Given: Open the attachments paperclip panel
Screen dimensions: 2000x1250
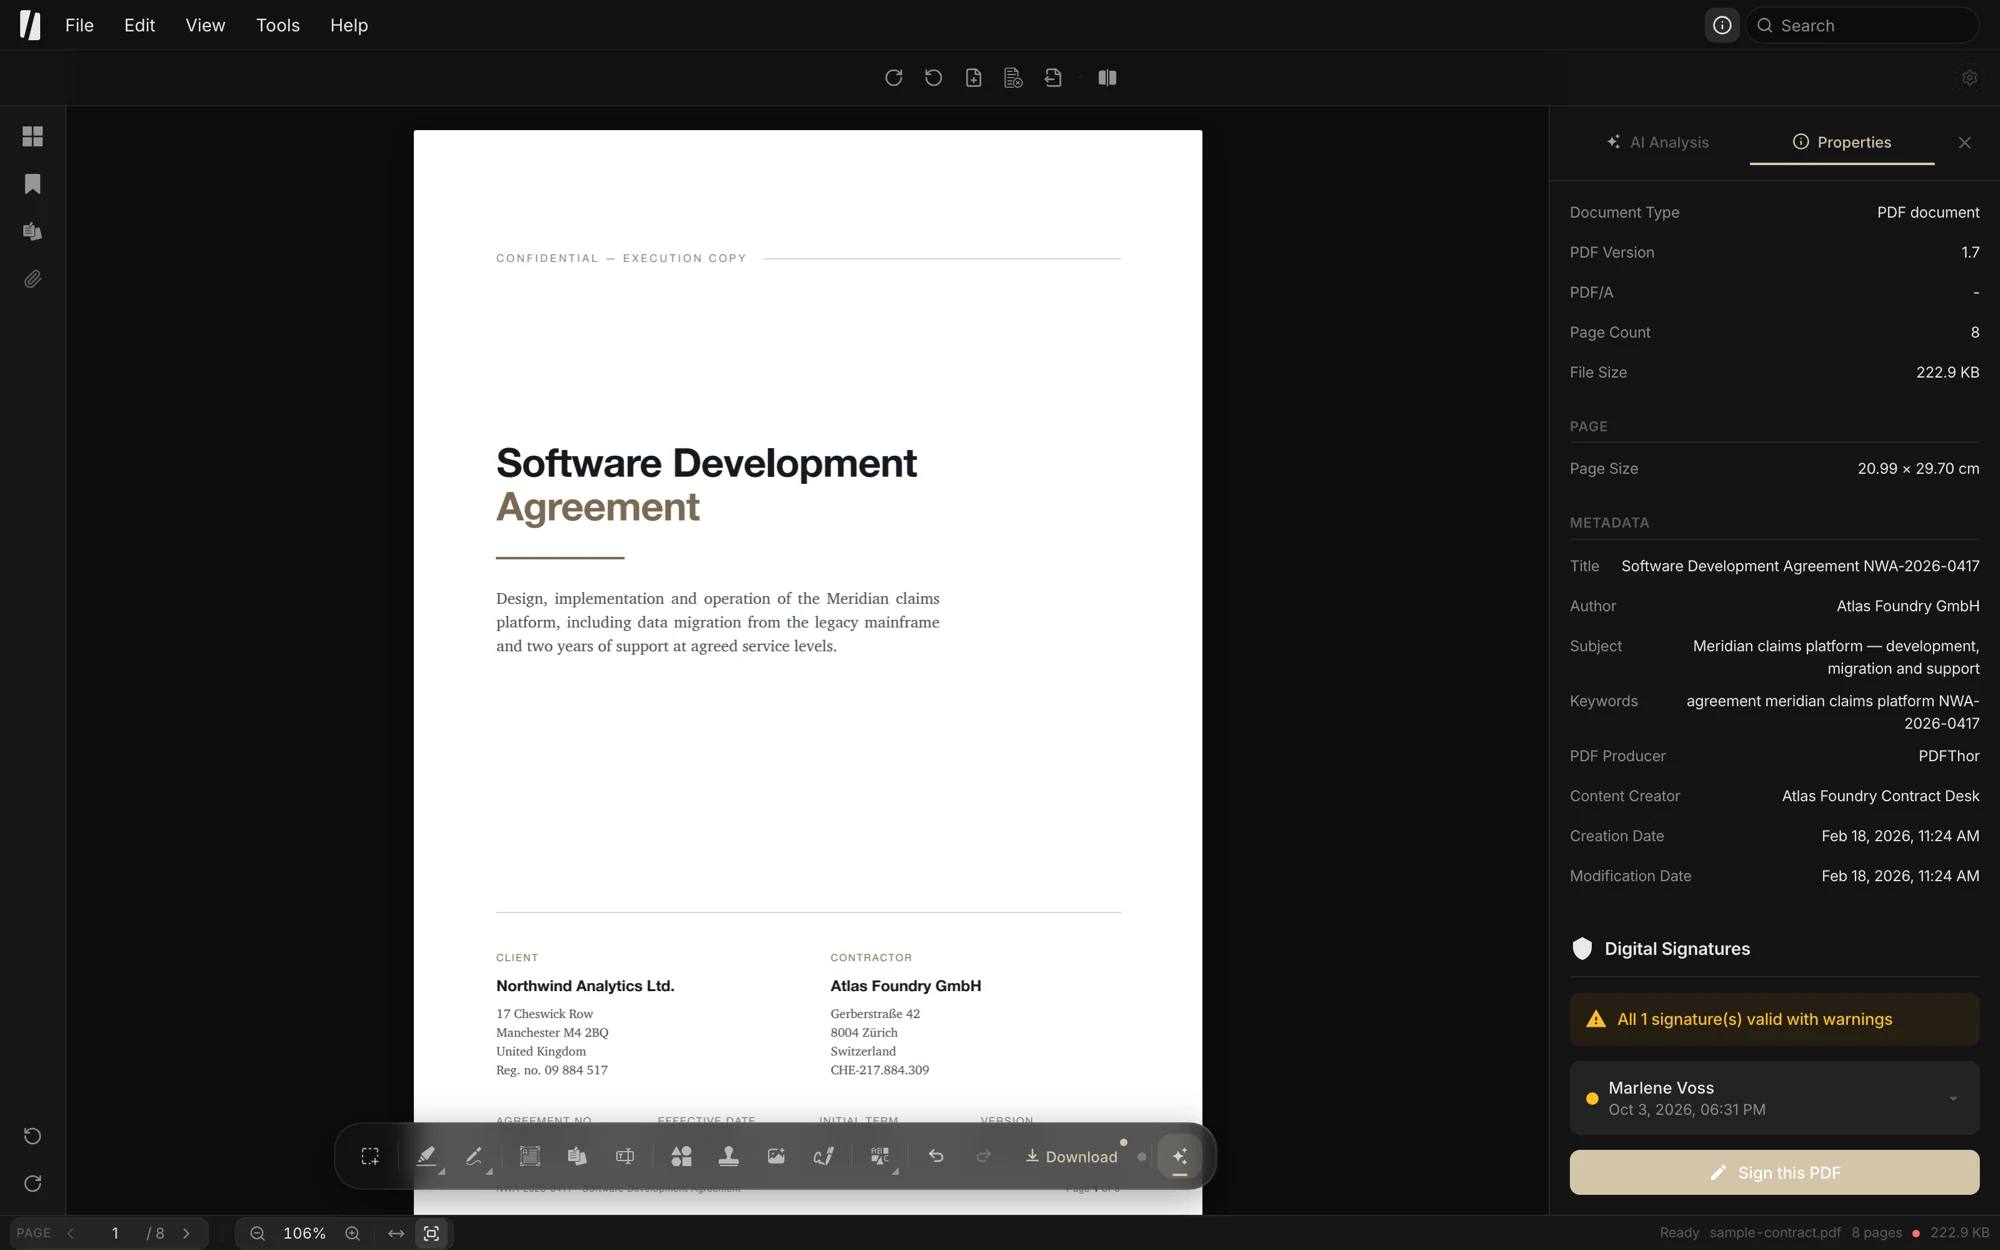Looking at the screenshot, I should click(x=33, y=279).
